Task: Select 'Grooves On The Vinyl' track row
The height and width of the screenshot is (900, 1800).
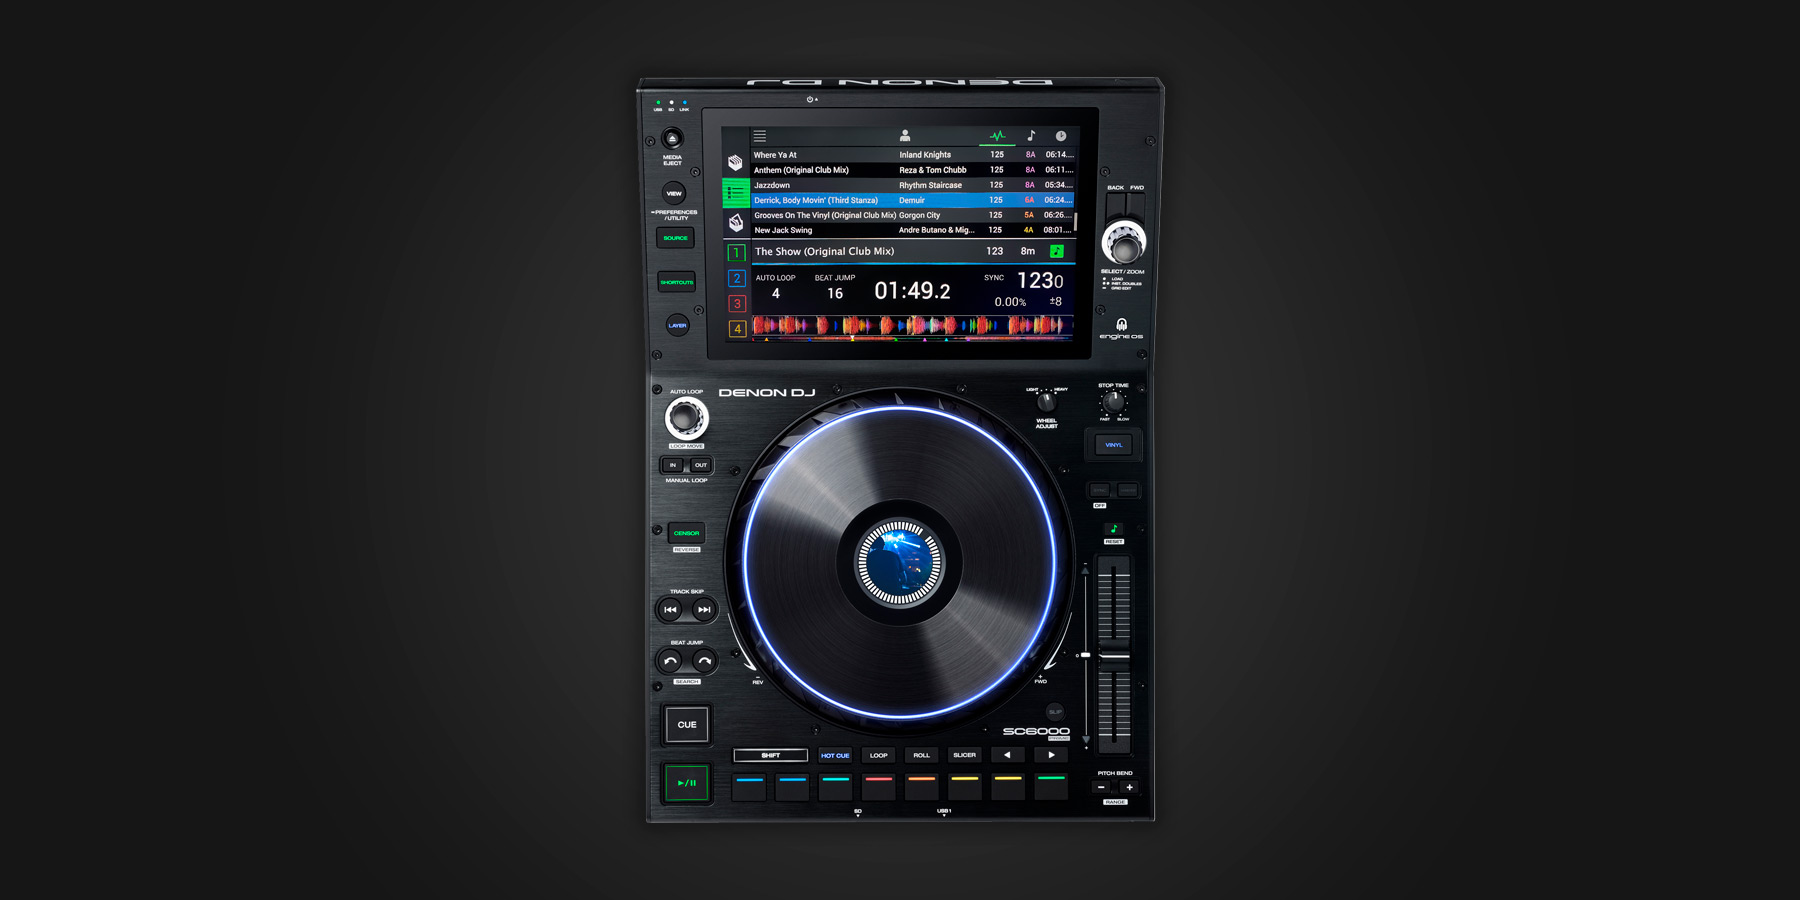Action: pos(913,215)
